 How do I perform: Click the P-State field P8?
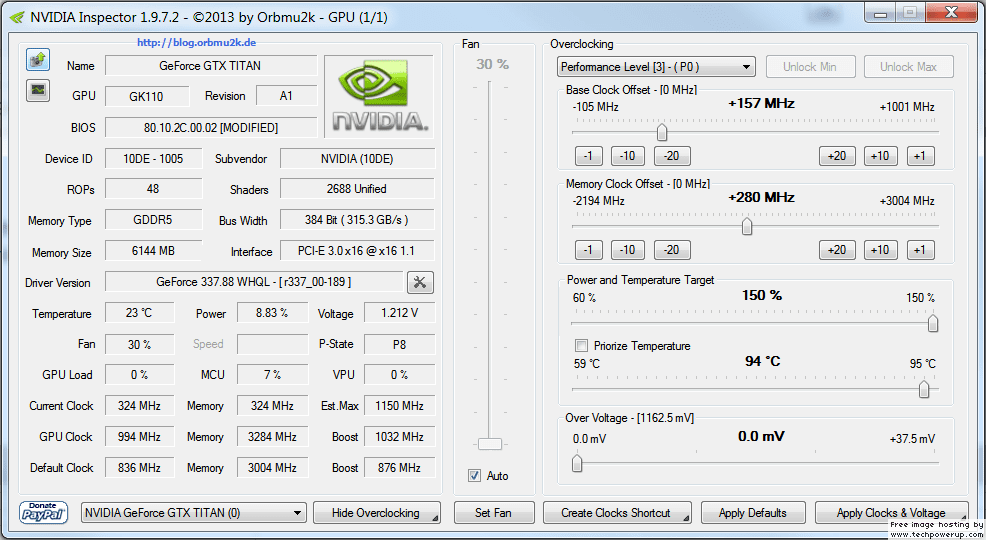point(399,344)
